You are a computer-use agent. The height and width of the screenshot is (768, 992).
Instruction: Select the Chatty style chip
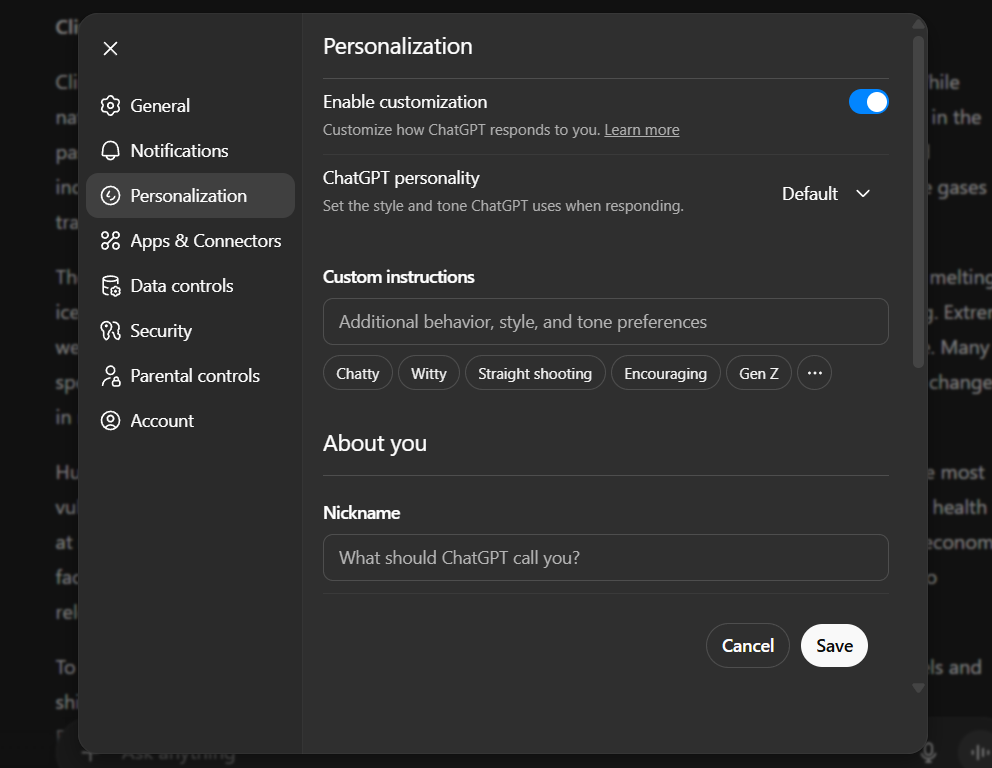[x=357, y=374]
